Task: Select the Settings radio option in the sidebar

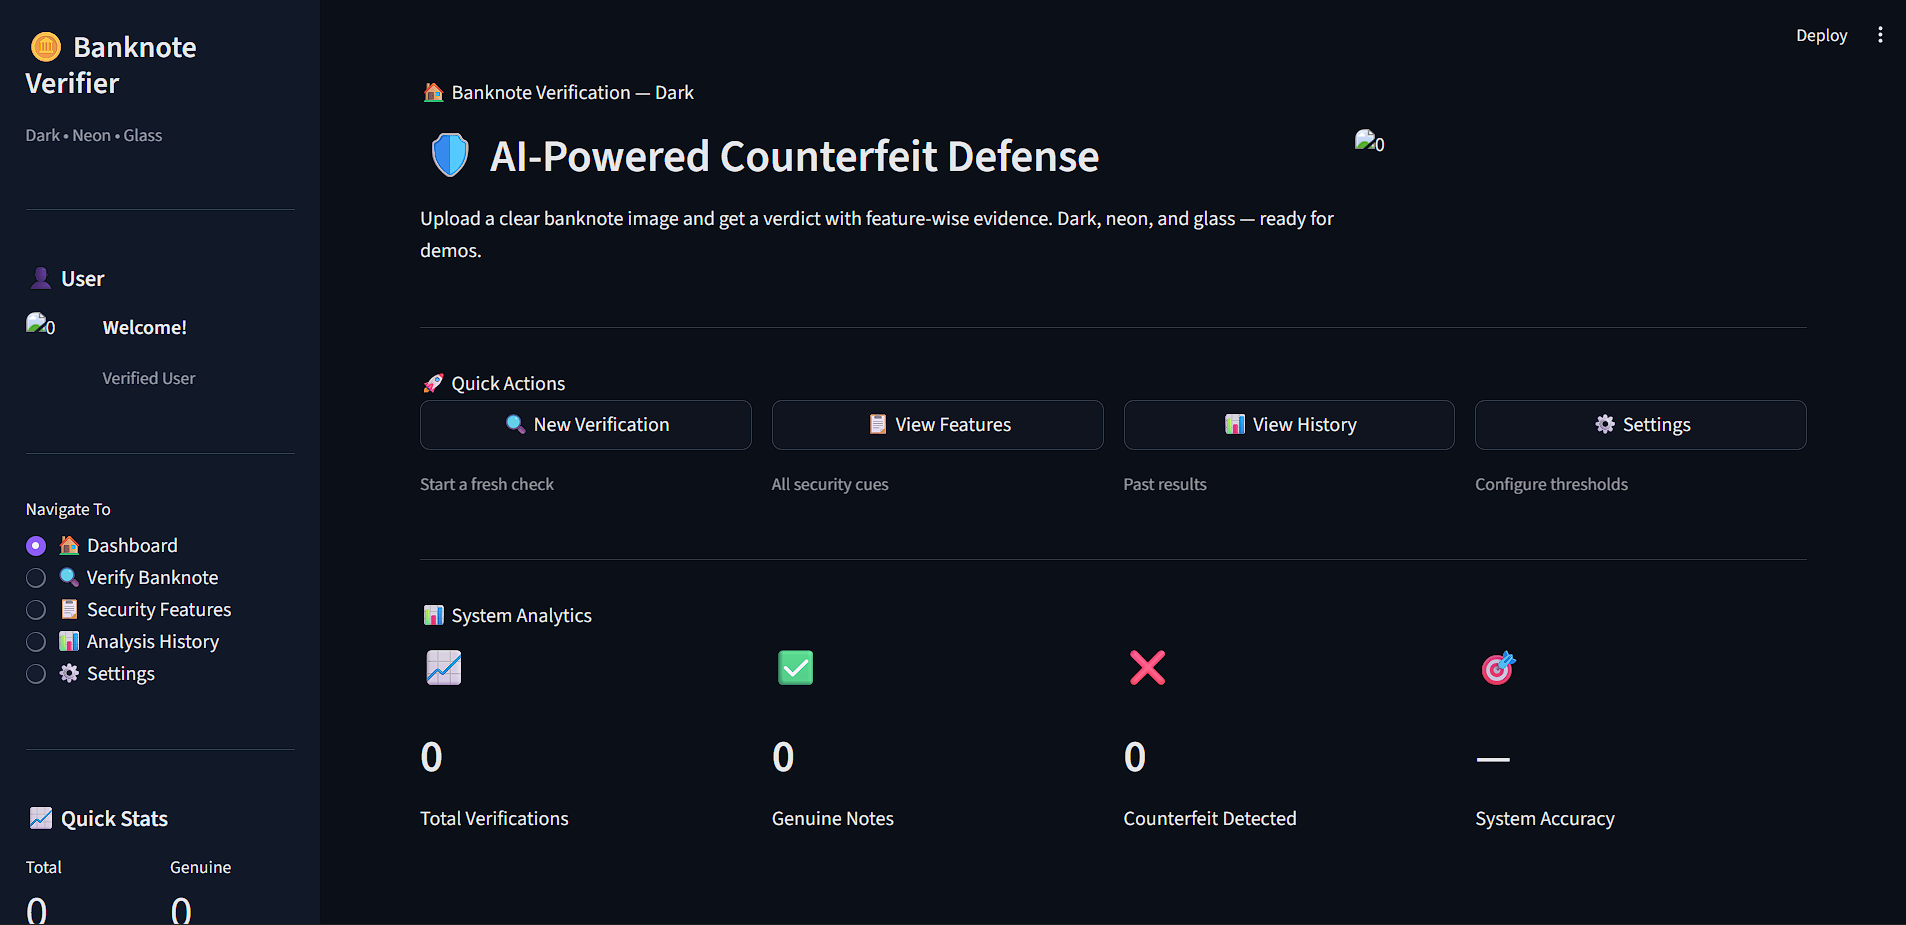Action: [36, 674]
